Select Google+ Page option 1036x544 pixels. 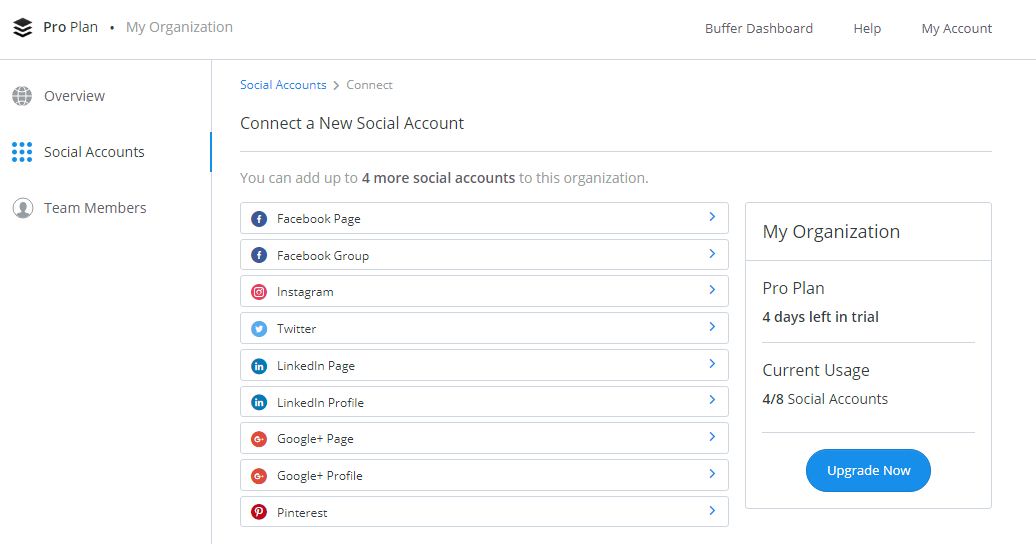(484, 438)
